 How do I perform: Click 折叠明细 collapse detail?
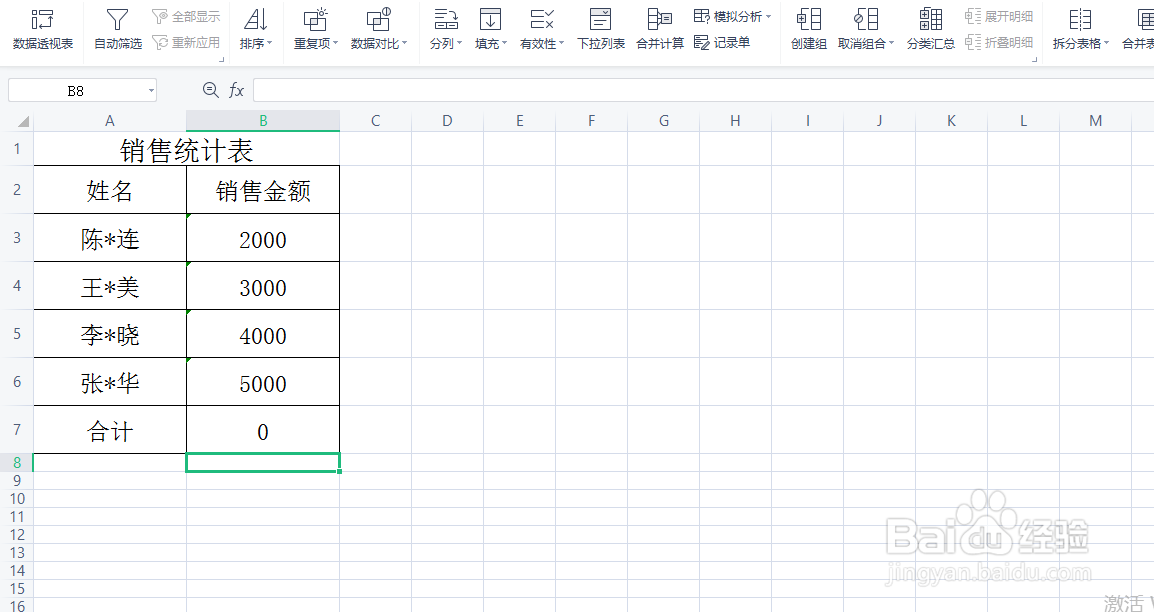[999, 43]
